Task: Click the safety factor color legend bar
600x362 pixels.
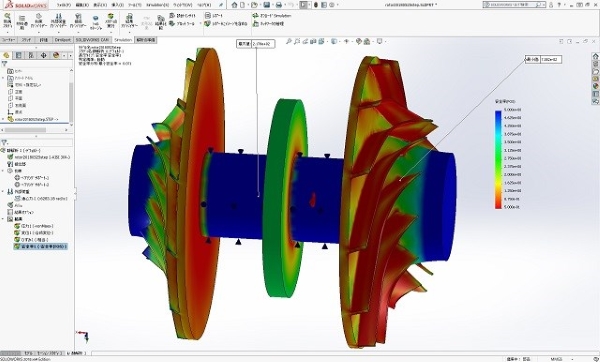Action: (x=498, y=159)
